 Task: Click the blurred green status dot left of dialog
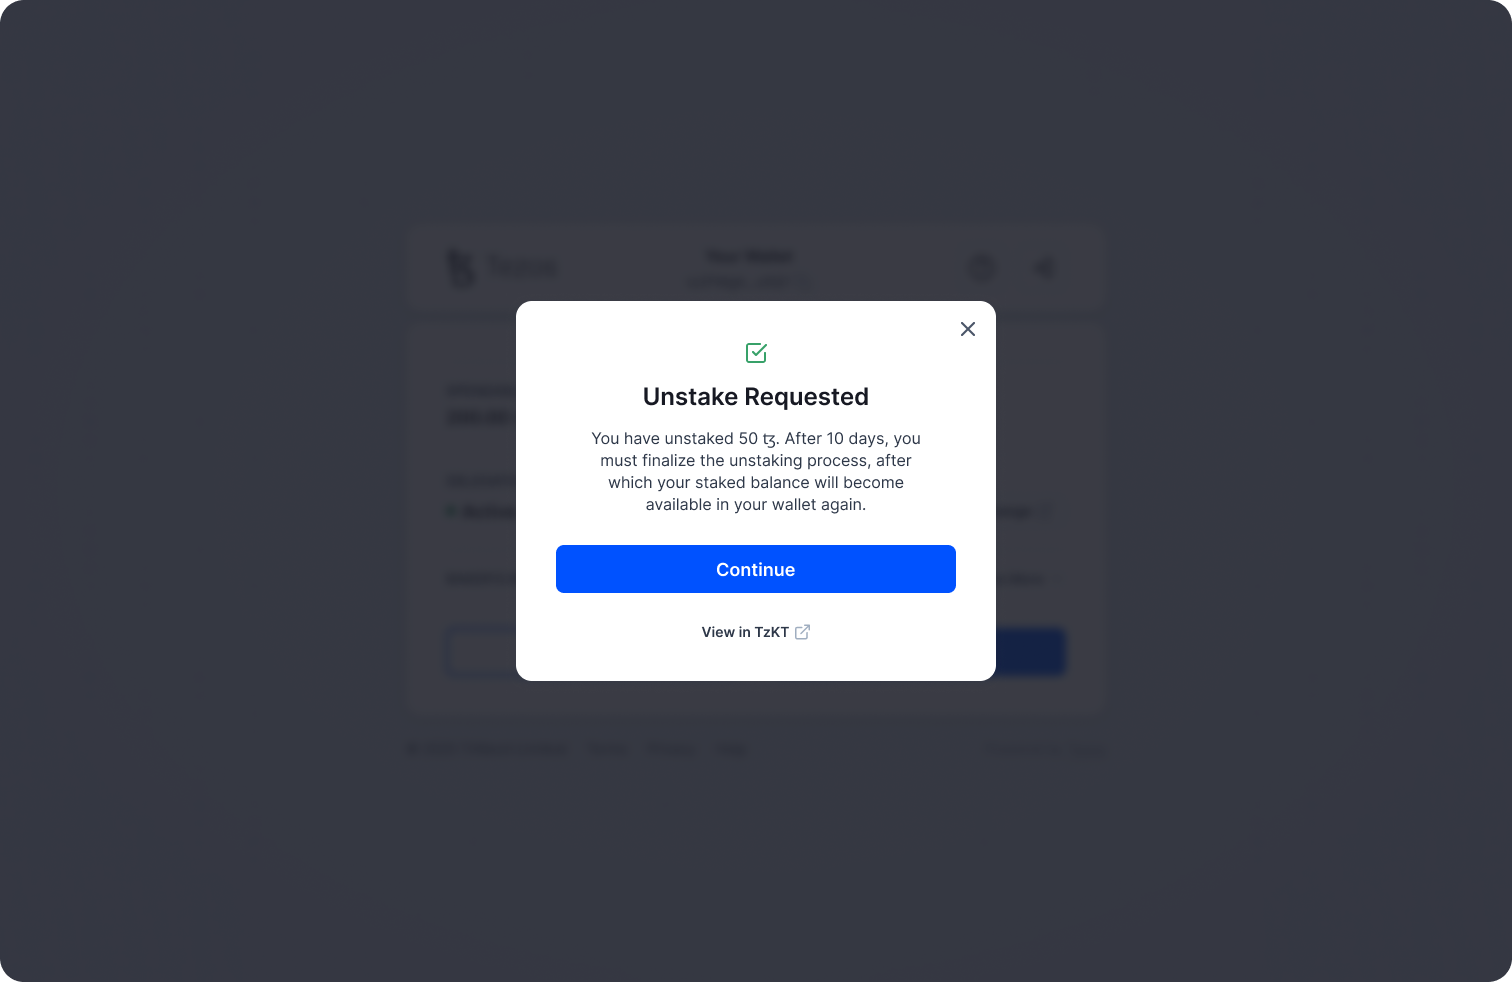pos(451,512)
